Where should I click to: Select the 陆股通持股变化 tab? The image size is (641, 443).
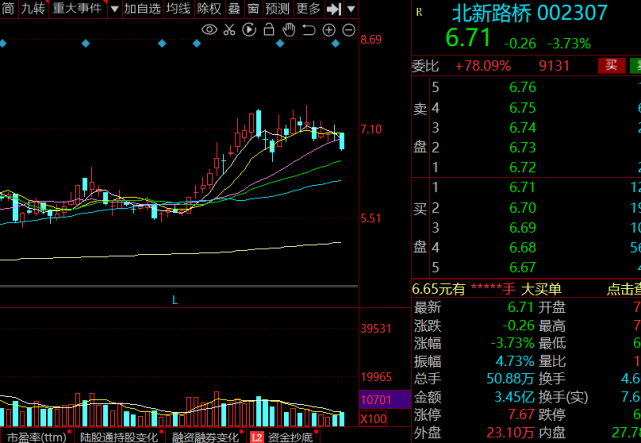[119, 437]
